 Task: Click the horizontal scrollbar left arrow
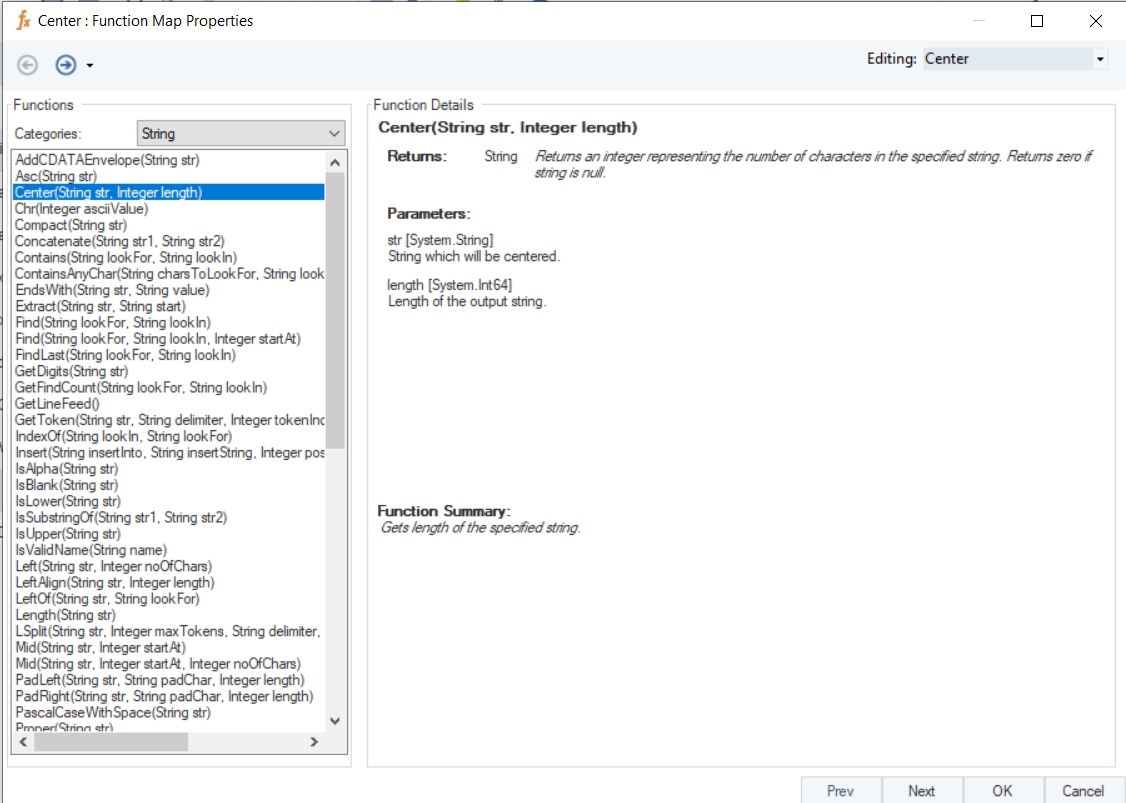point(22,742)
